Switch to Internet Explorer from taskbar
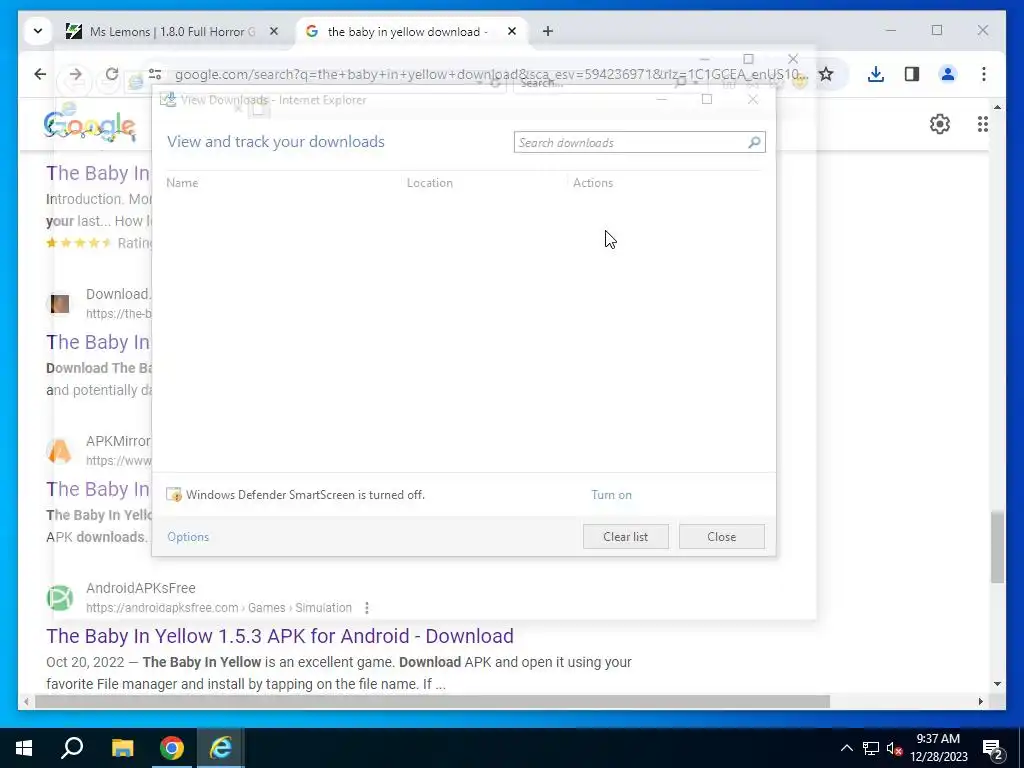 221,748
